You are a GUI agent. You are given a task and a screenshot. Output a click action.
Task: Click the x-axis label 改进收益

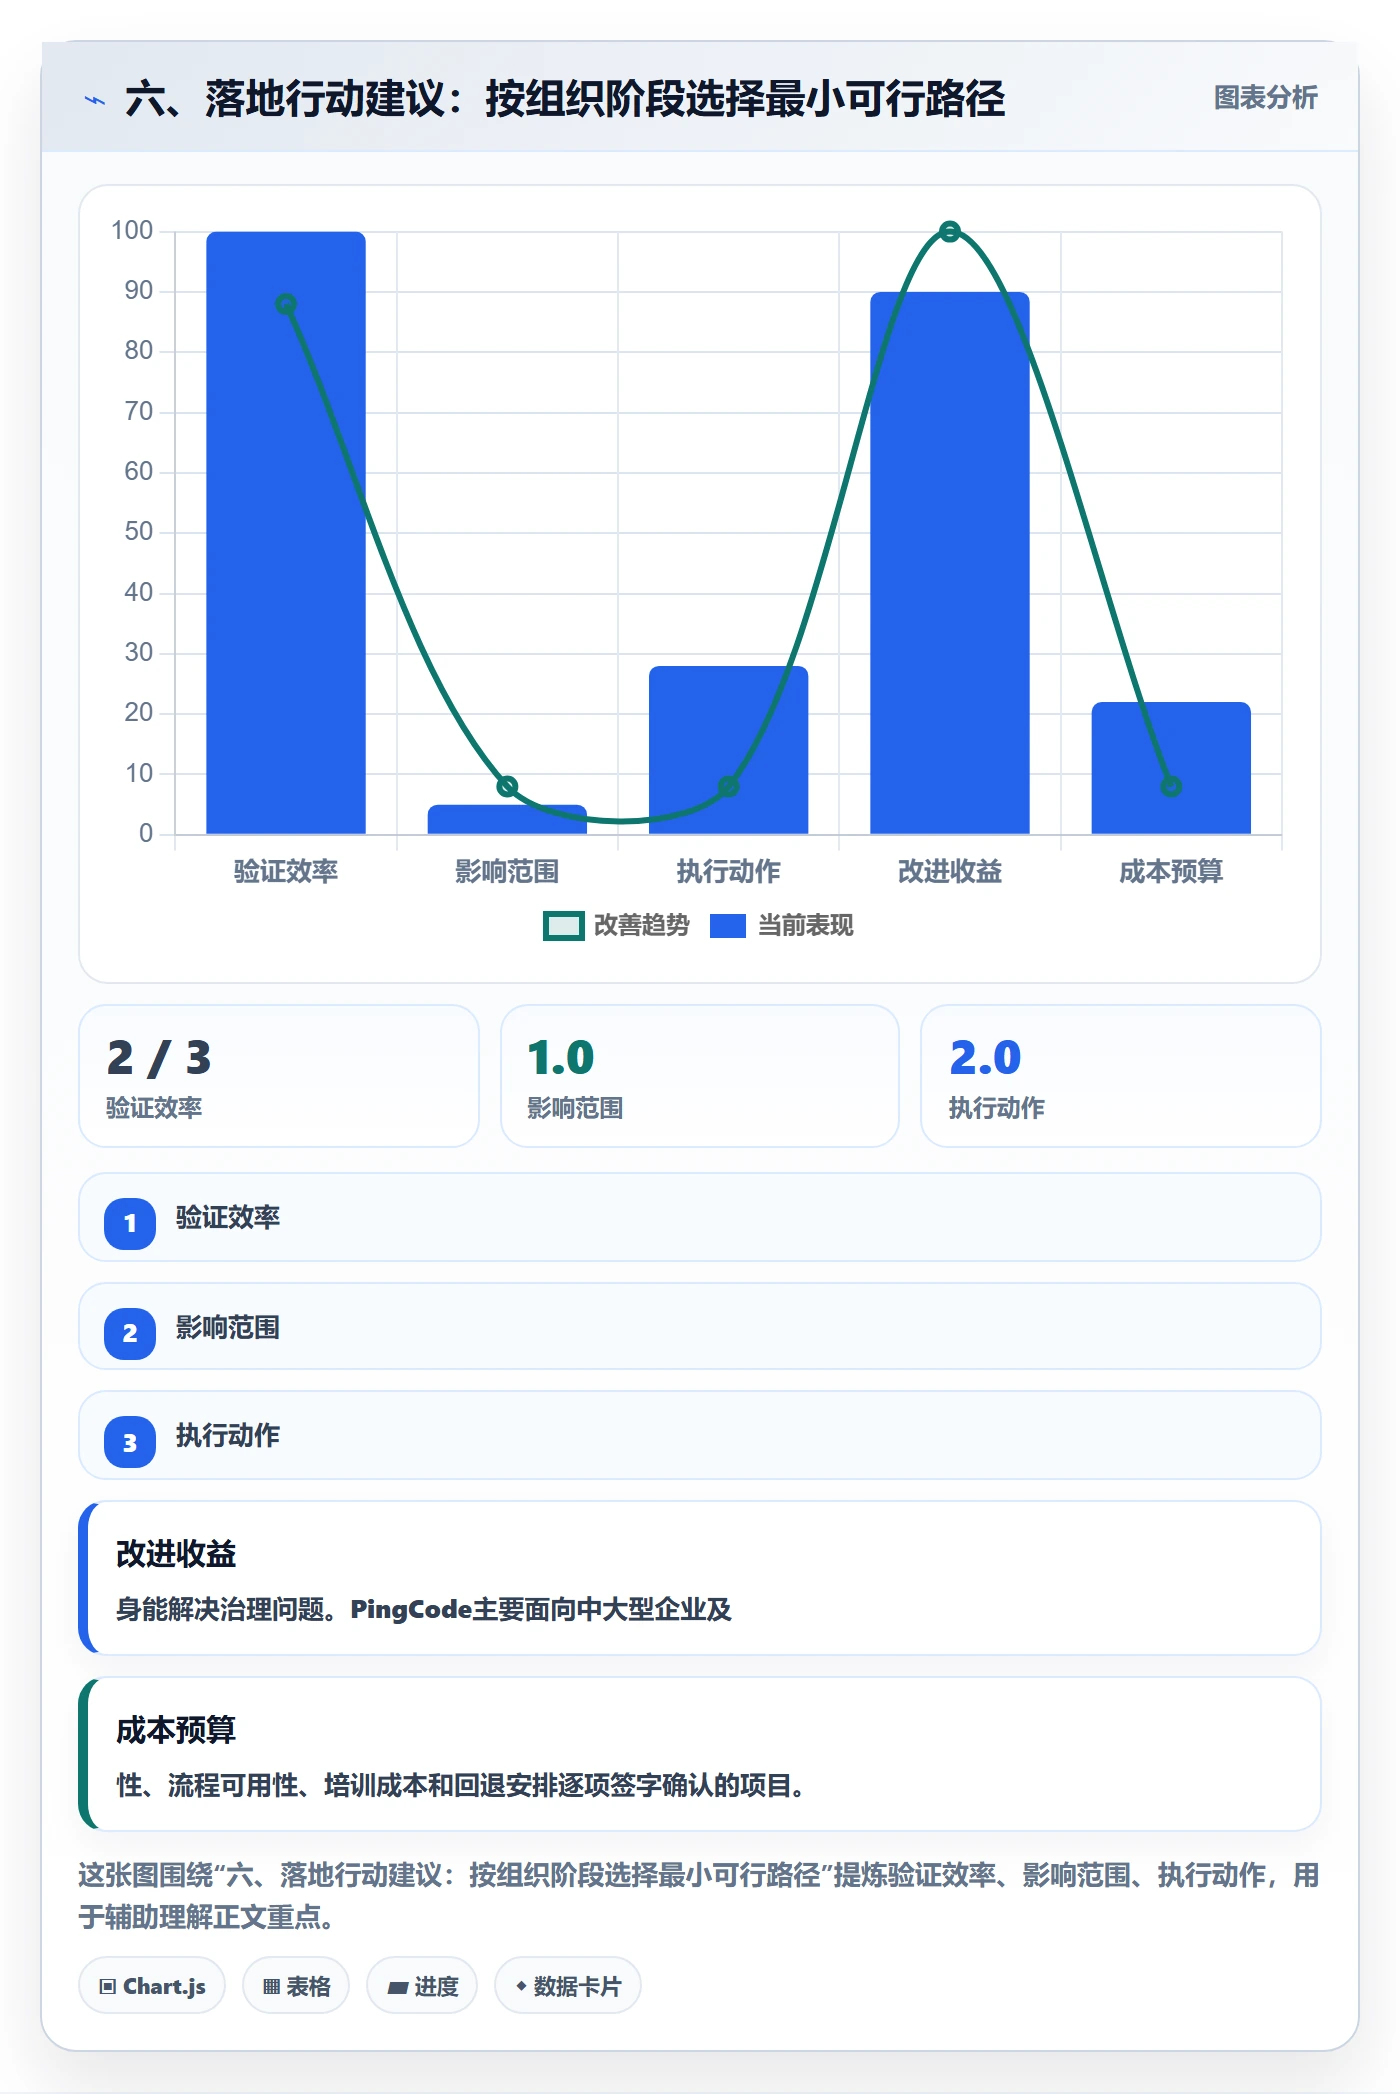(950, 872)
